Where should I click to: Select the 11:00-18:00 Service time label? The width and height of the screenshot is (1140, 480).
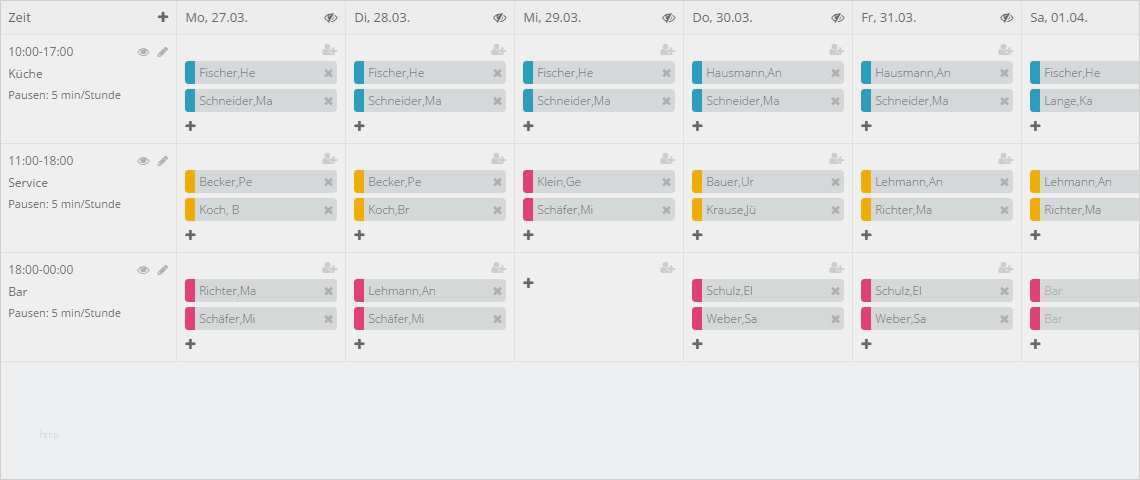coord(41,161)
